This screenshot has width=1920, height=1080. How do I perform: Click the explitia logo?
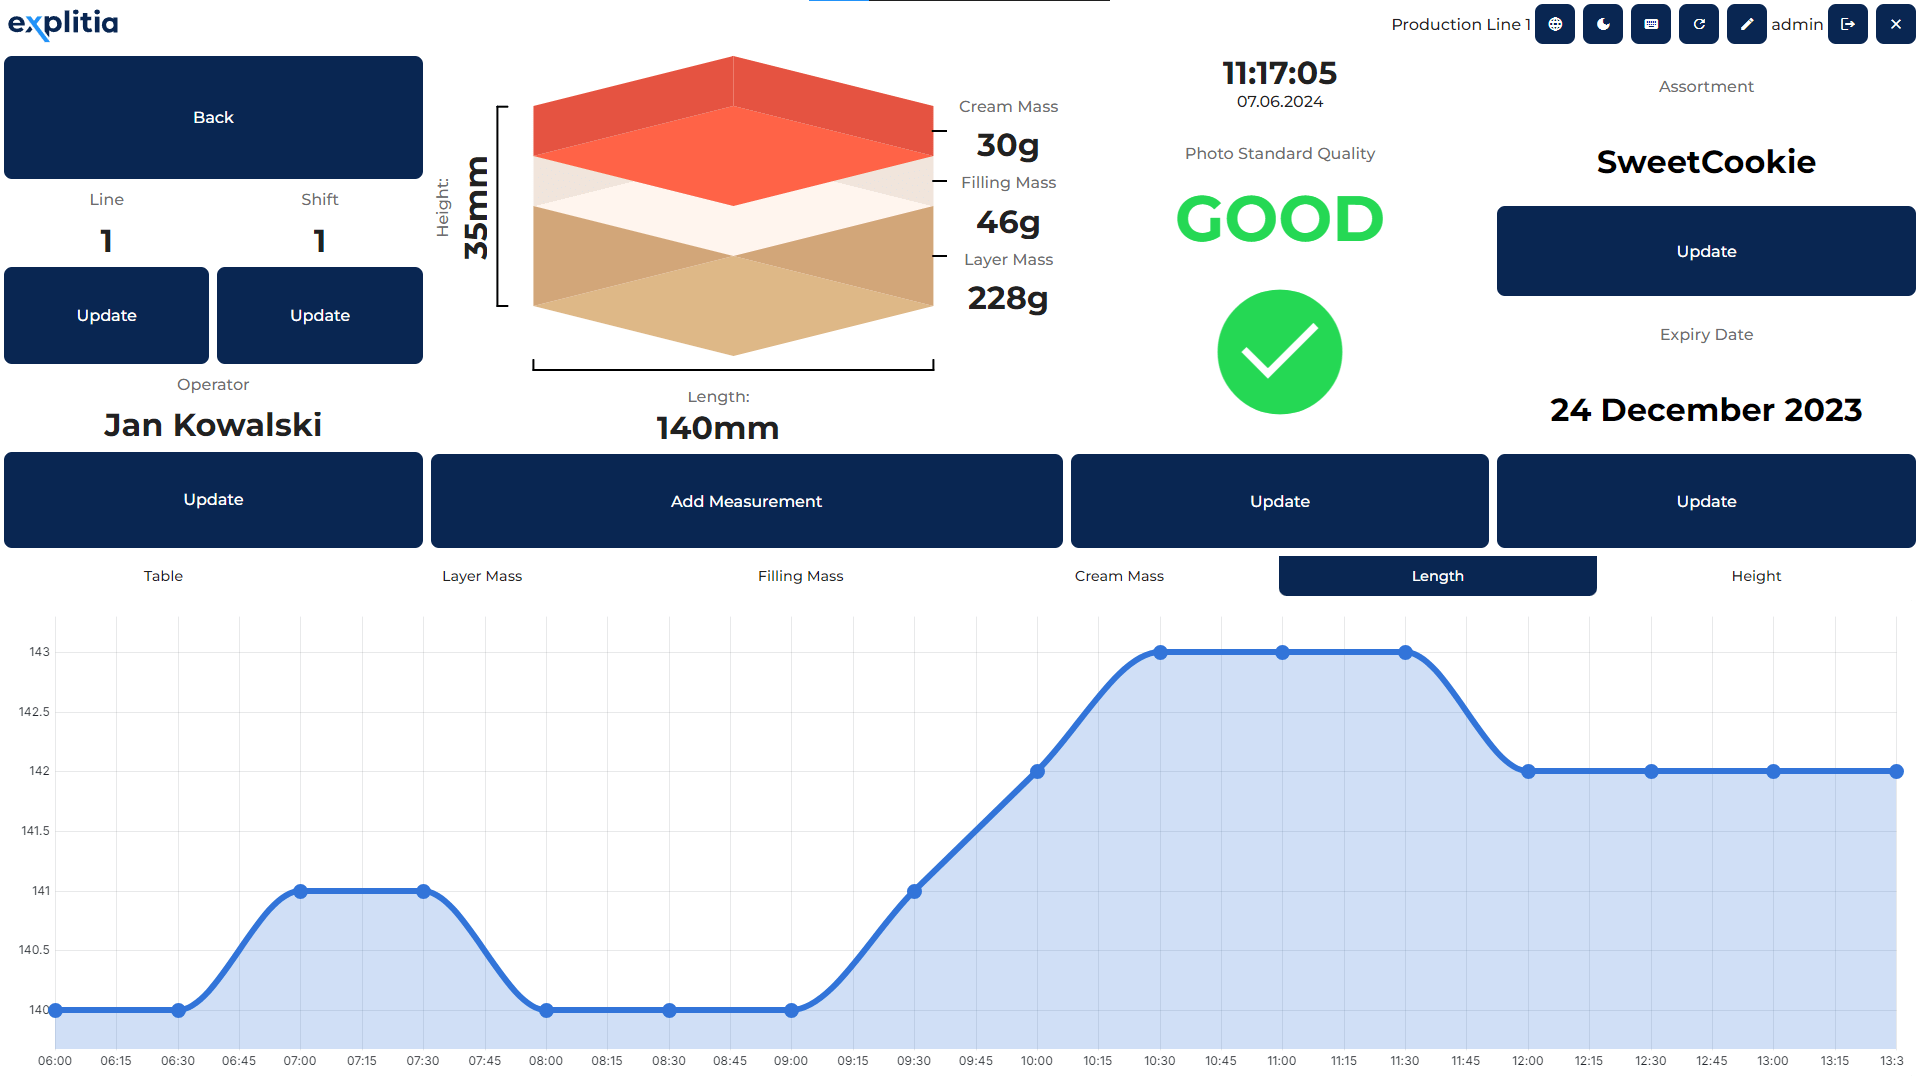pos(63,24)
